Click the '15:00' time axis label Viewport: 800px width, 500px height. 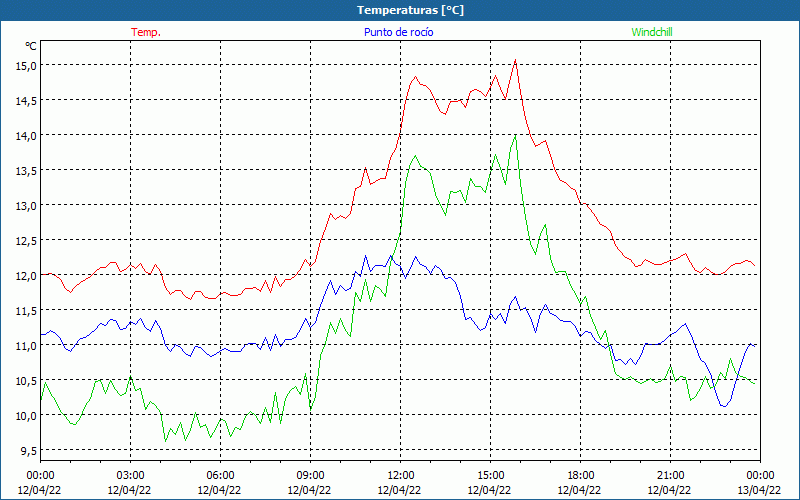(x=490, y=476)
